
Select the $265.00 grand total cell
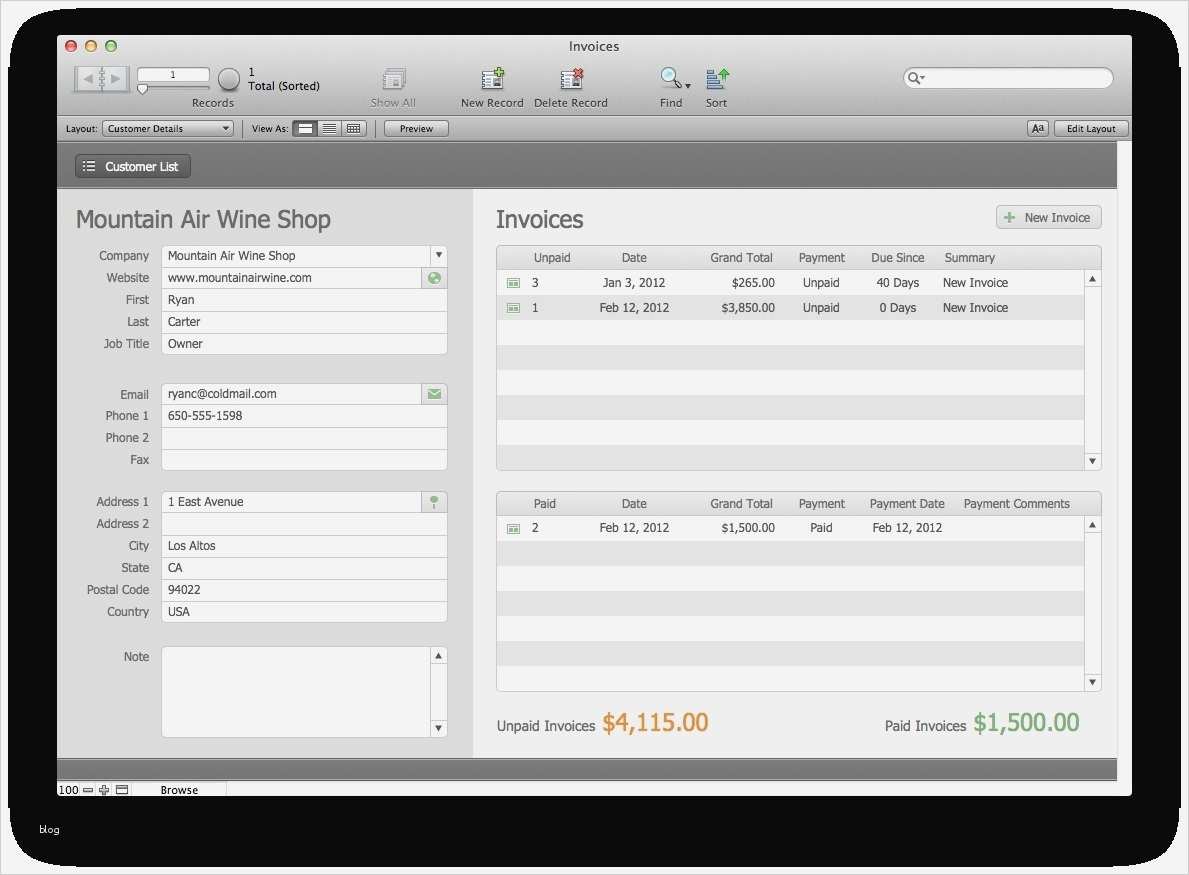click(x=753, y=283)
